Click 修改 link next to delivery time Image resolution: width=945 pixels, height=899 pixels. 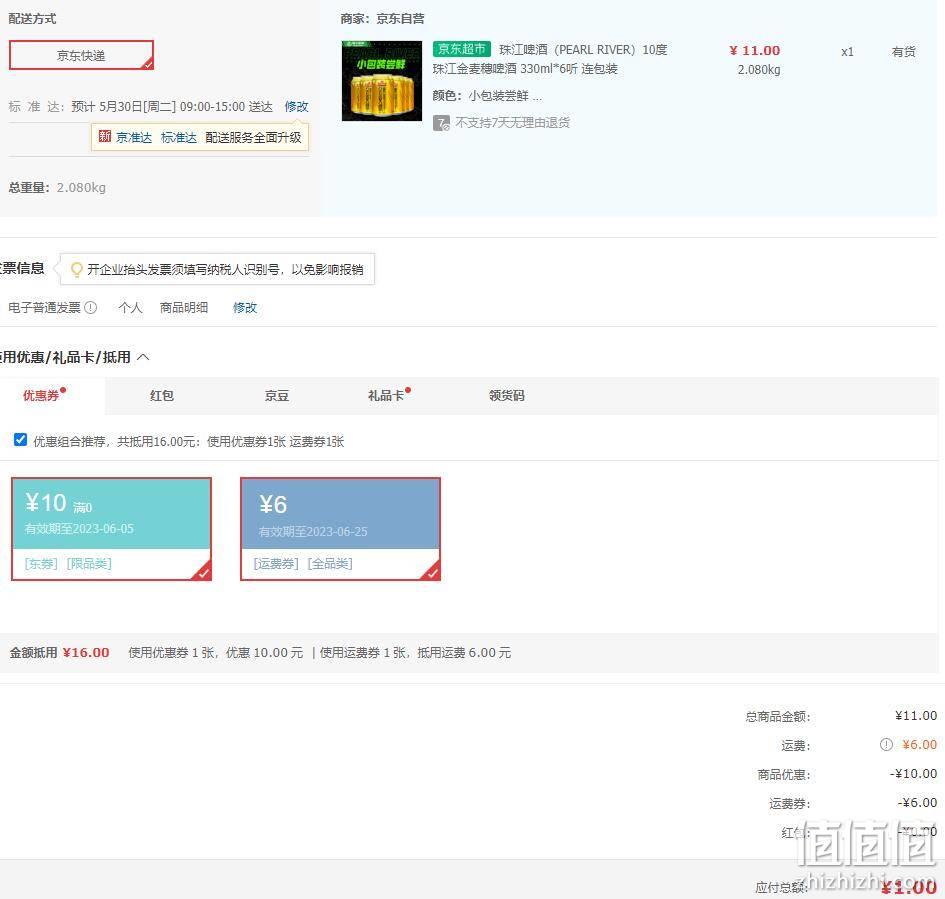tap(297, 107)
